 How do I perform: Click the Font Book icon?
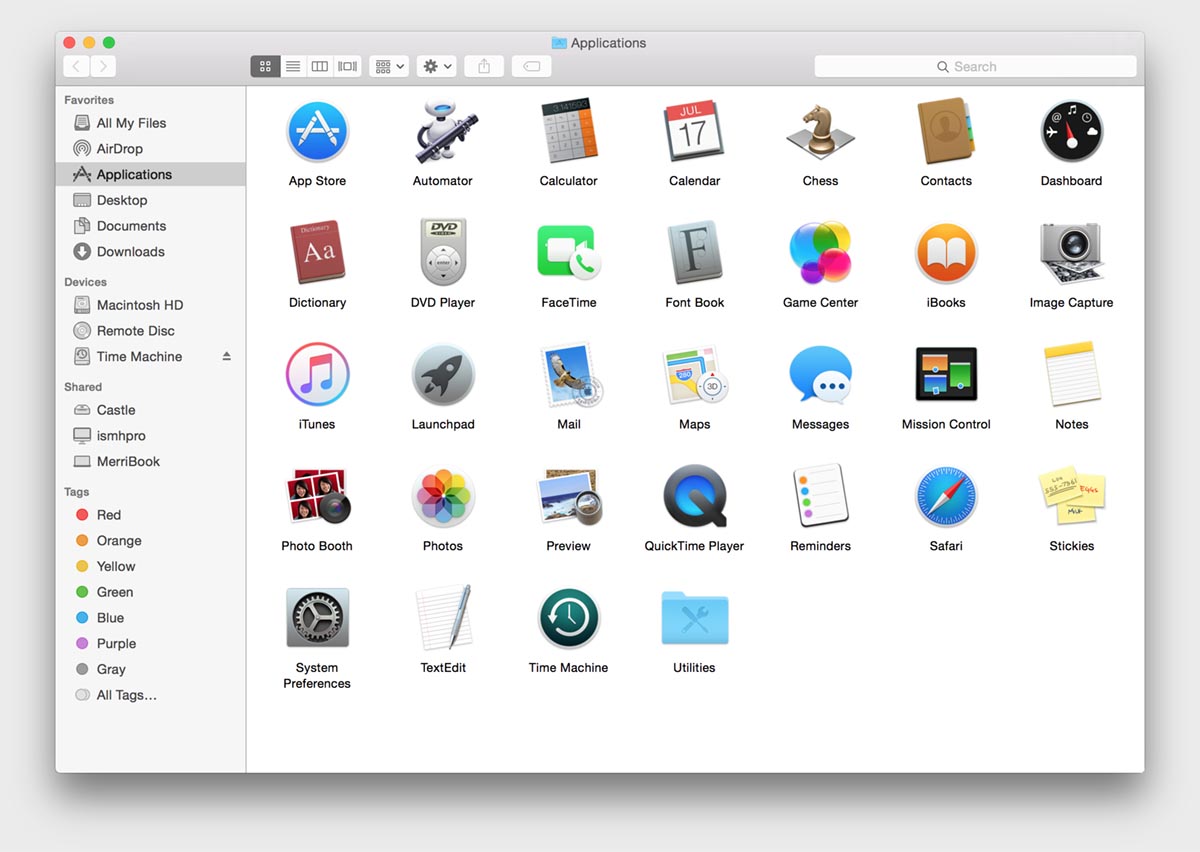point(694,253)
